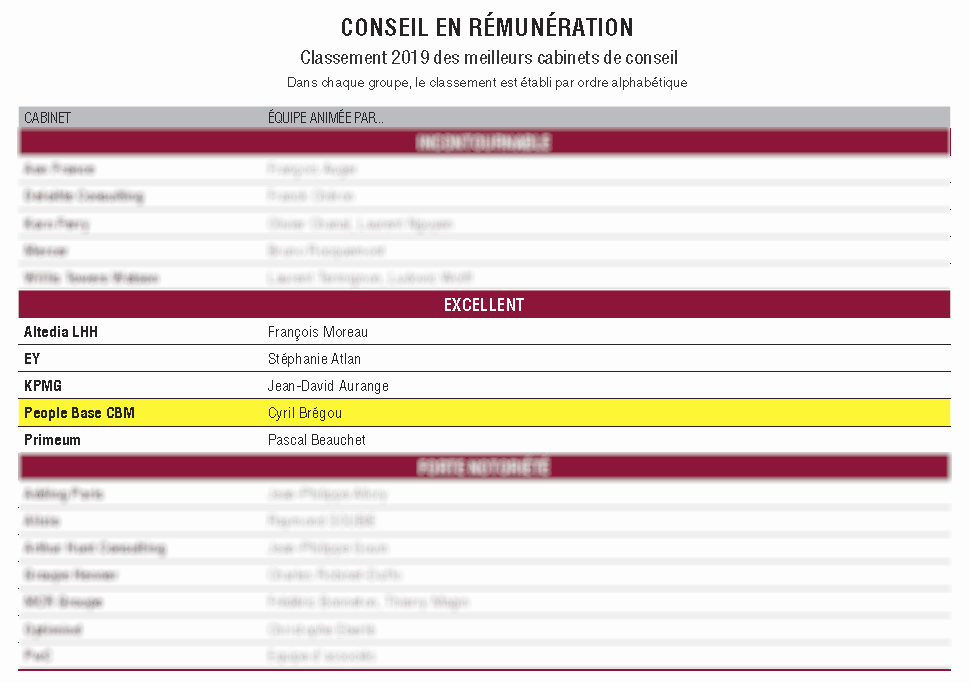
Task: Select the blurred 'Deloitte Consulting' entry
Action: 83,196
